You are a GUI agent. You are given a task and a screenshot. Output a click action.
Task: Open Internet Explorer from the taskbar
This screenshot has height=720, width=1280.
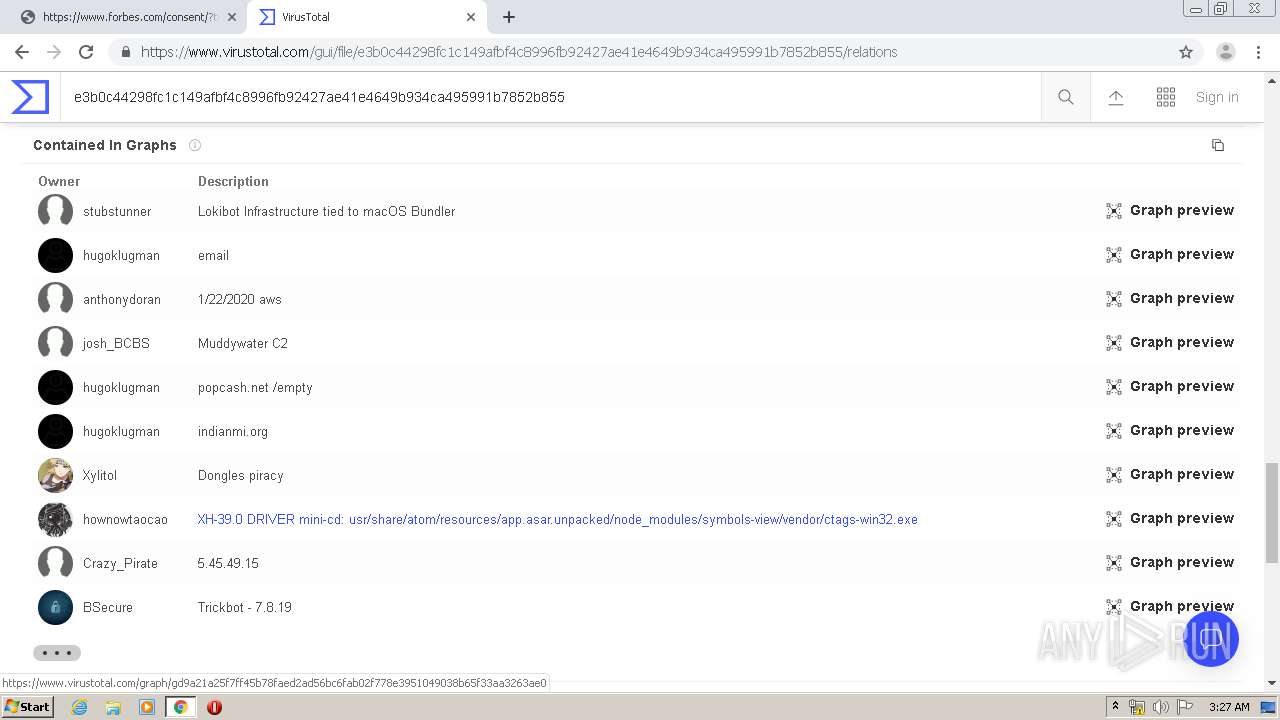coord(80,707)
